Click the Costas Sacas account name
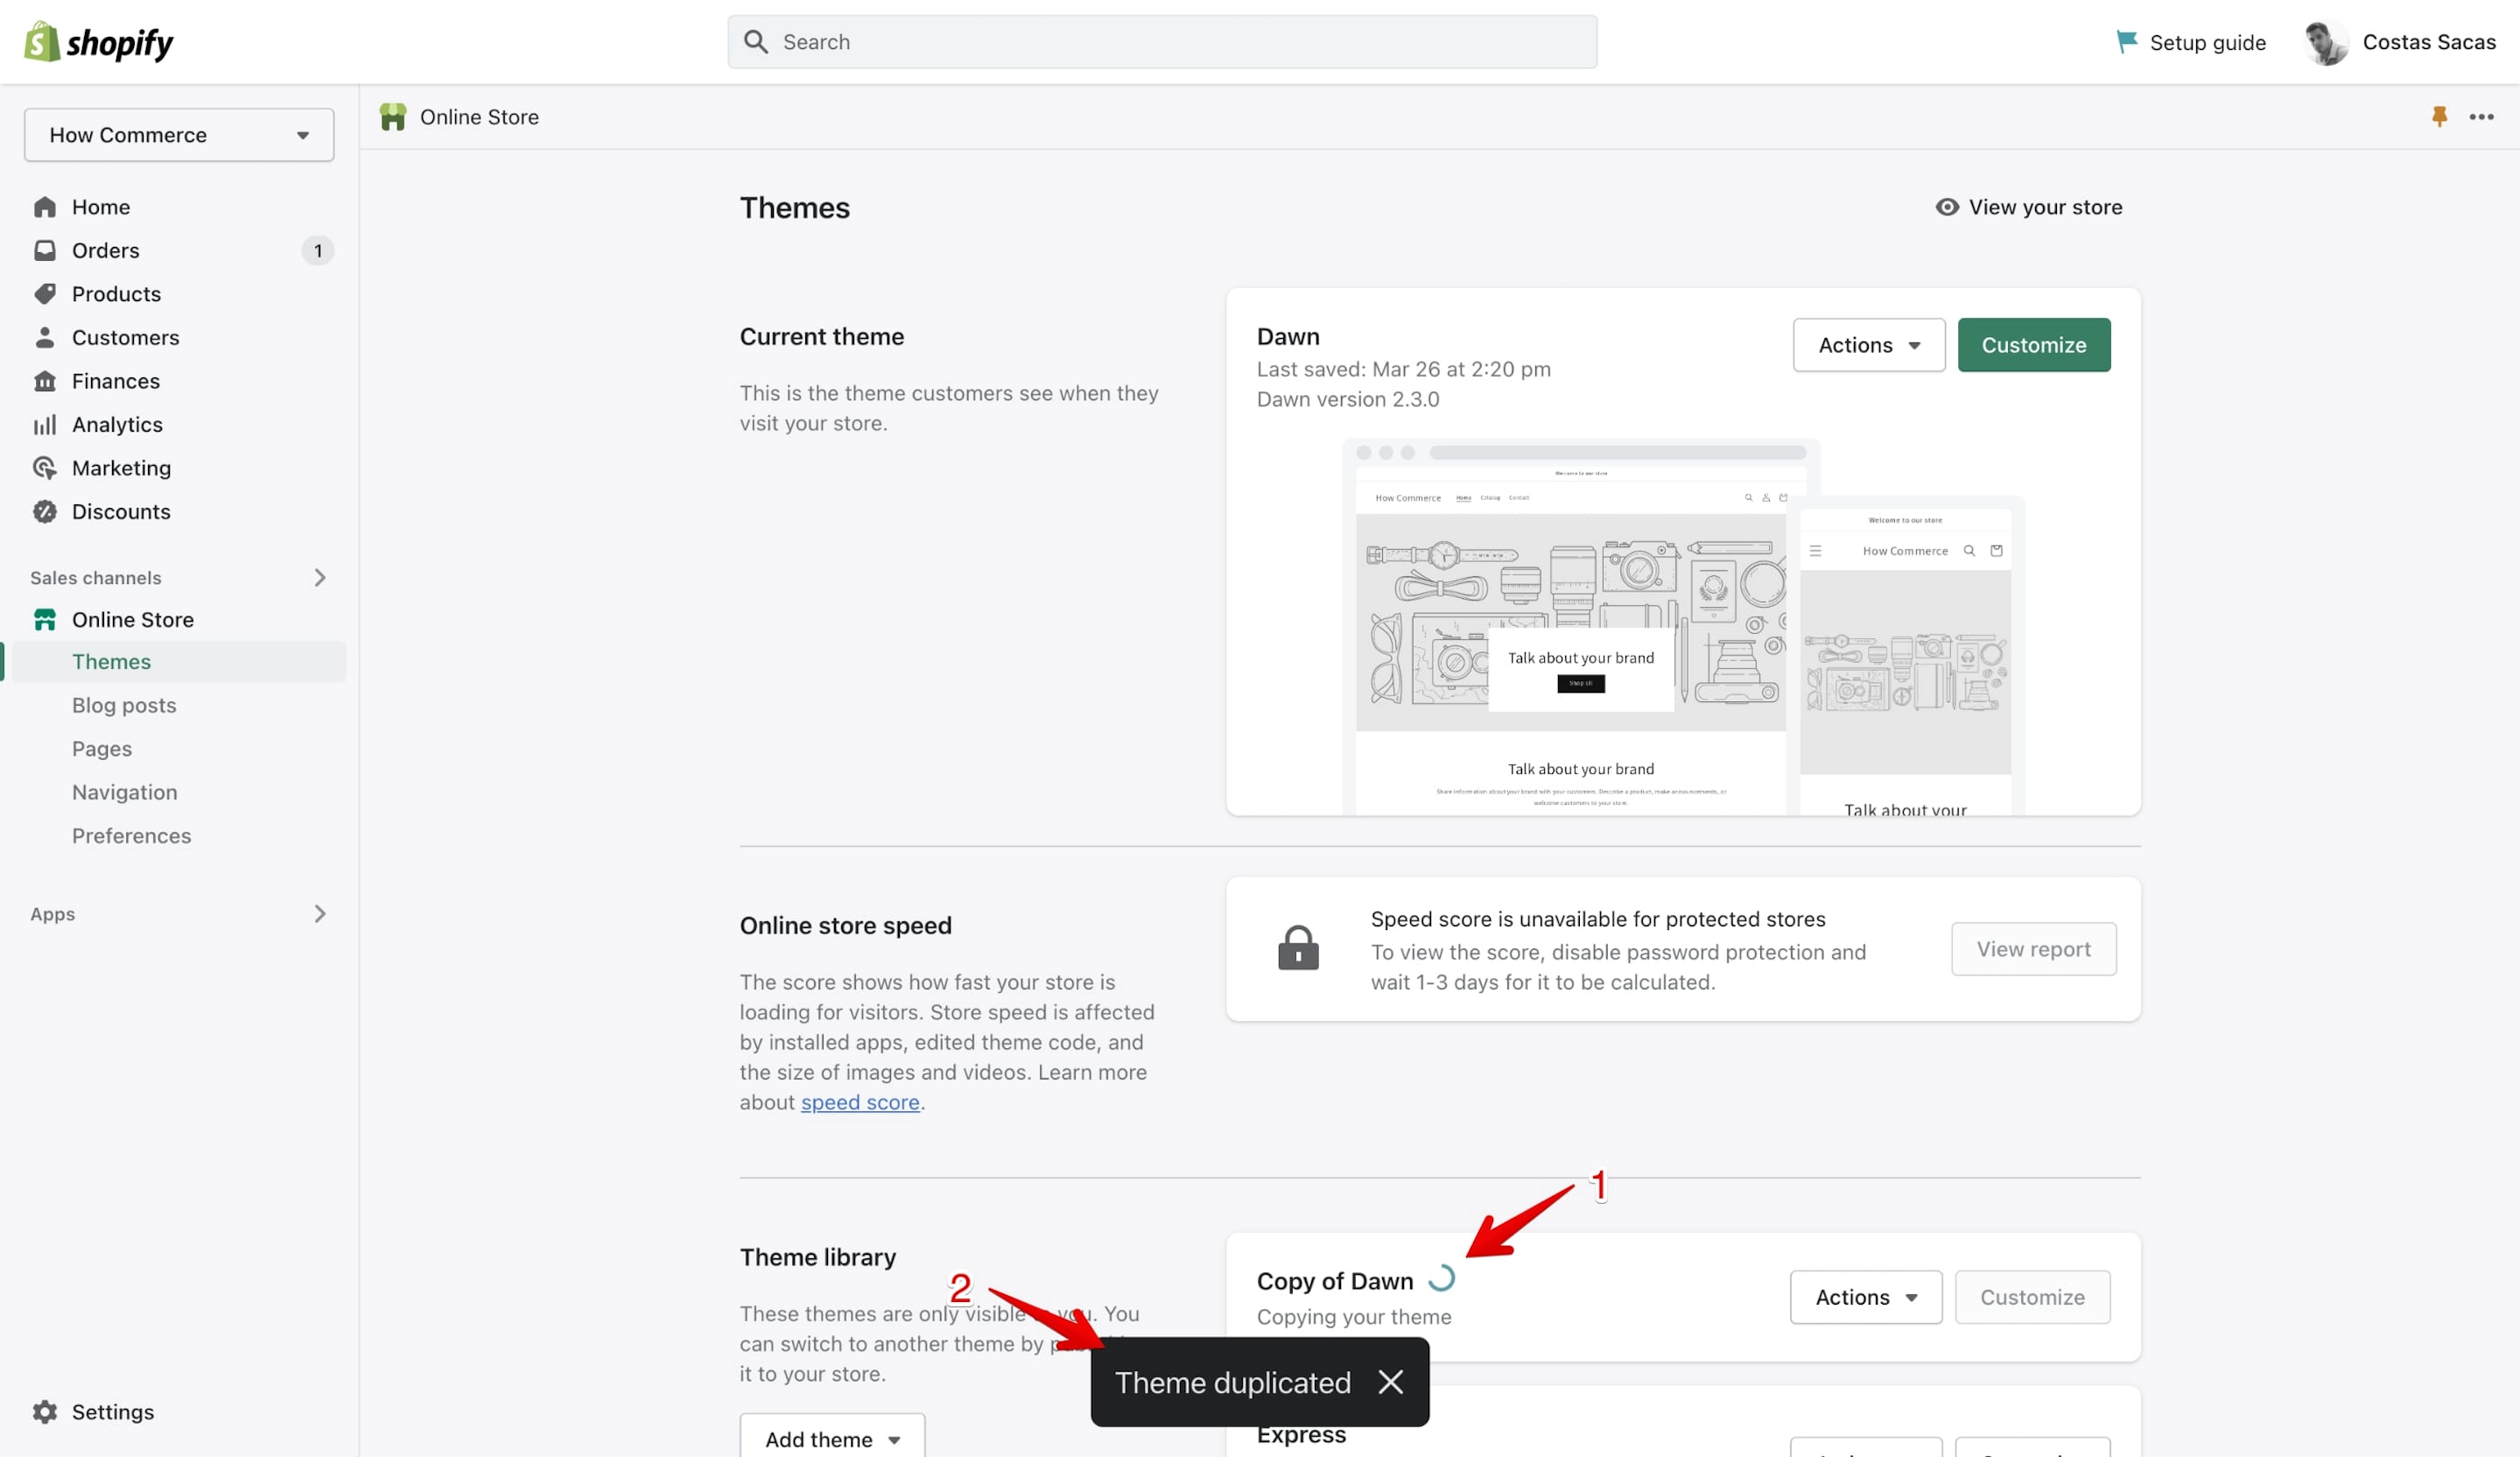Viewport: 2520px width, 1457px height. (2429, 42)
